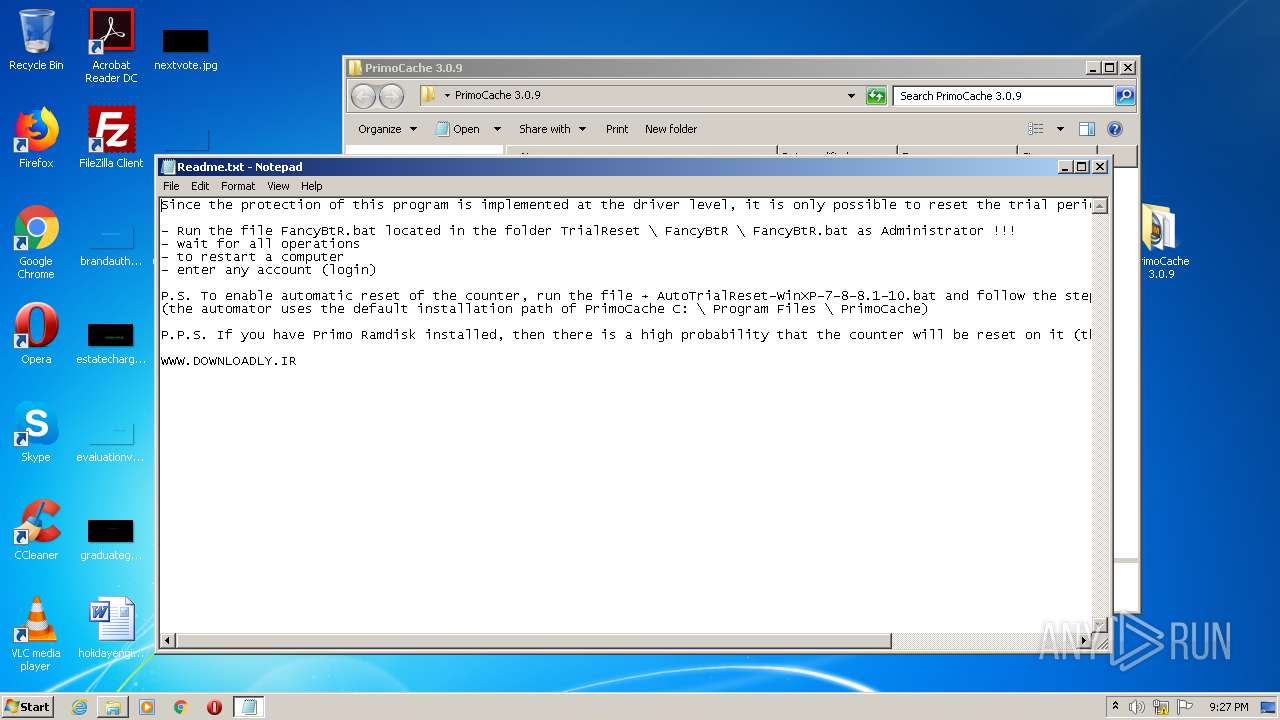Open PrimoCache 3.0.9 desktop folder
This screenshot has width=1280, height=720.
tap(1160, 242)
